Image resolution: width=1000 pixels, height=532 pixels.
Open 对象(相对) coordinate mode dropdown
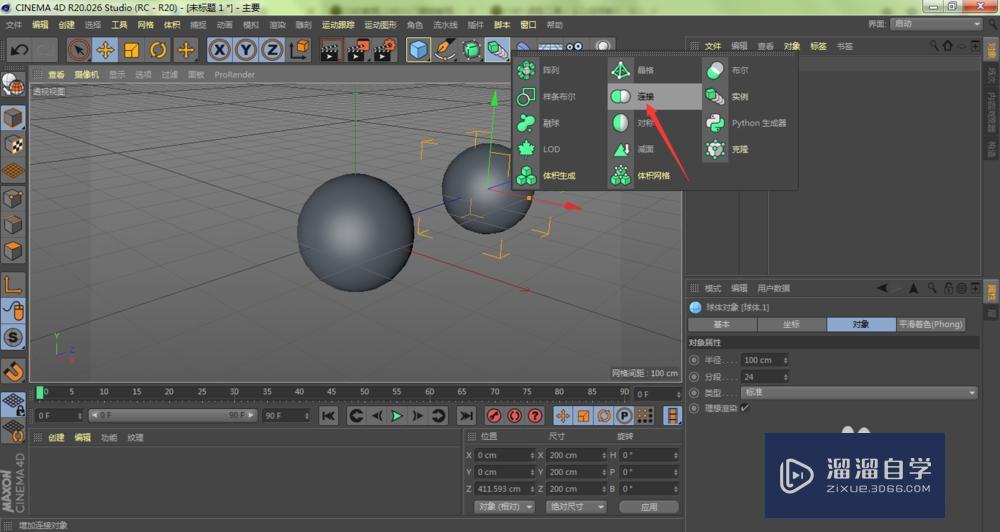click(x=504, y=506)
